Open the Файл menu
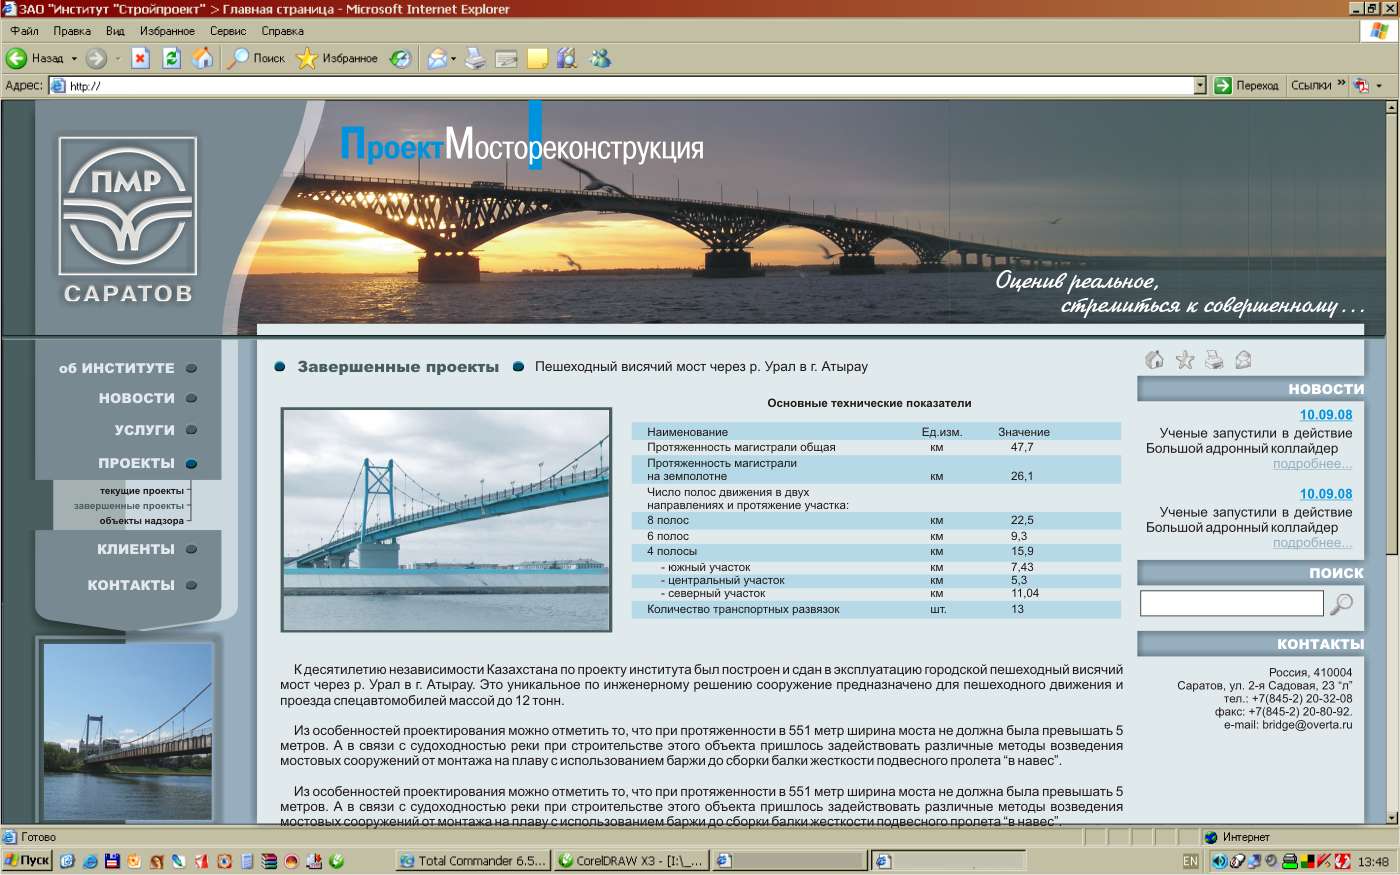This screenshot has width=1400, height=875. pyautogui.click(x=24, y=31)
